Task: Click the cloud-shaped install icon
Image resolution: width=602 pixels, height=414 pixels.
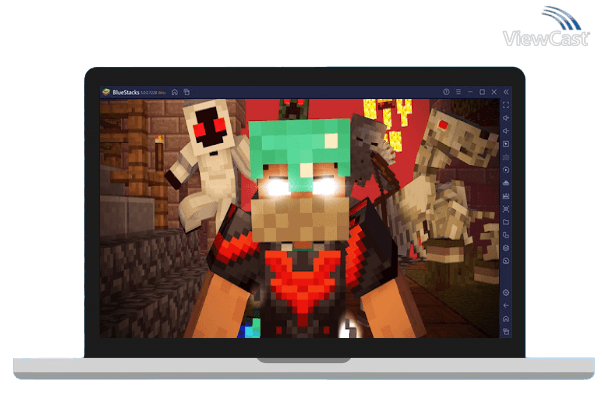Action: click(x=506, y=183)
